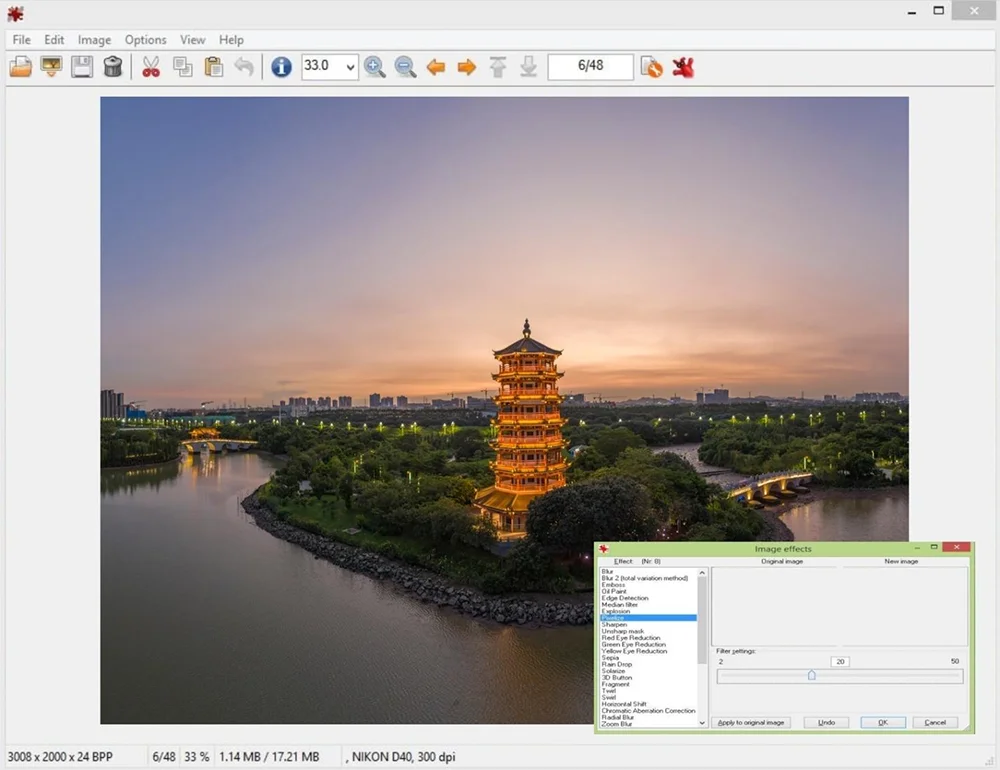Zoom in using the magnifier plus icon

375,67
